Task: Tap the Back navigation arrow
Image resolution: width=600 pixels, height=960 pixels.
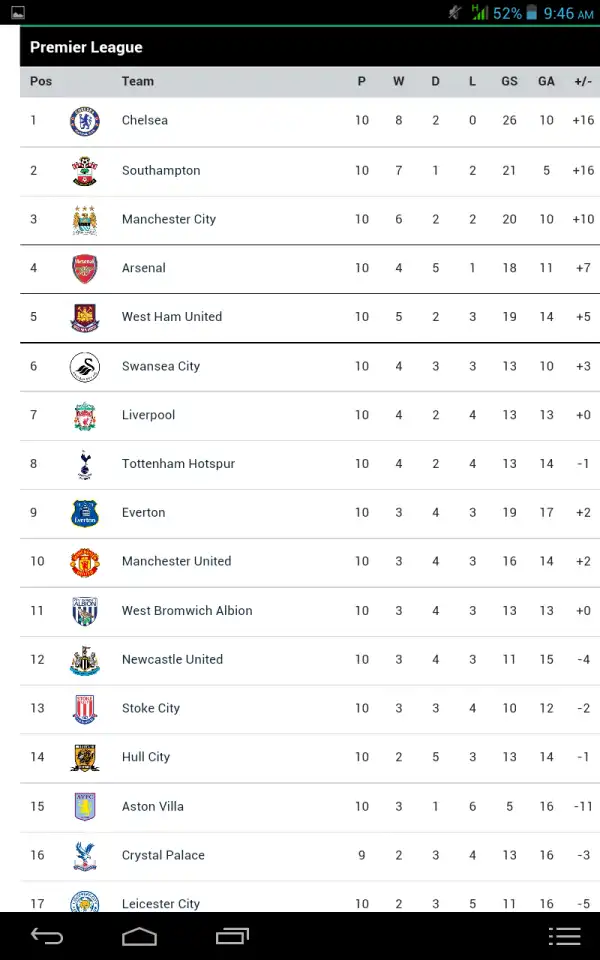Action: pyautogui.click(x=47, y=937)
